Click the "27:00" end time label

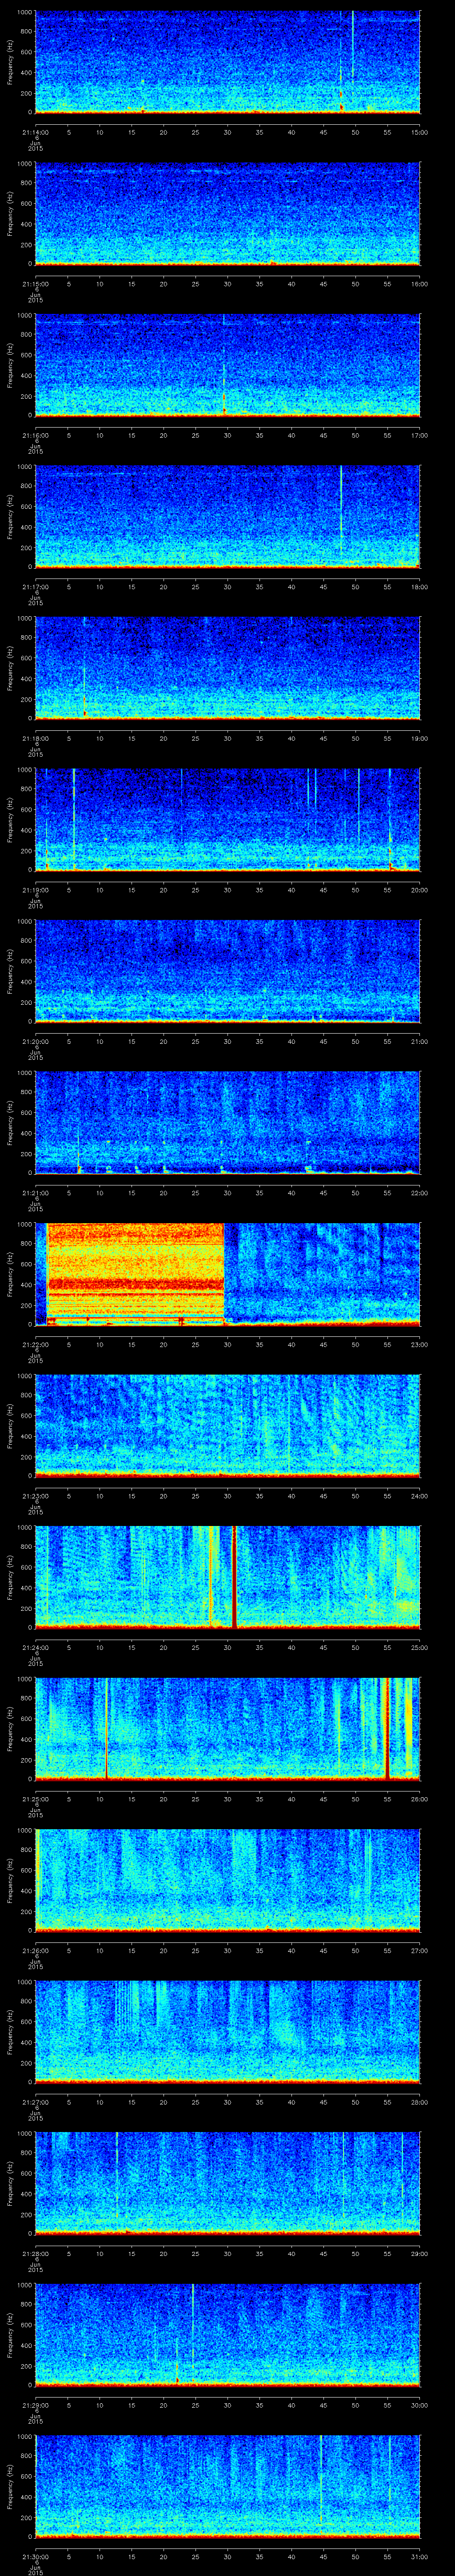coord(420,1951)
